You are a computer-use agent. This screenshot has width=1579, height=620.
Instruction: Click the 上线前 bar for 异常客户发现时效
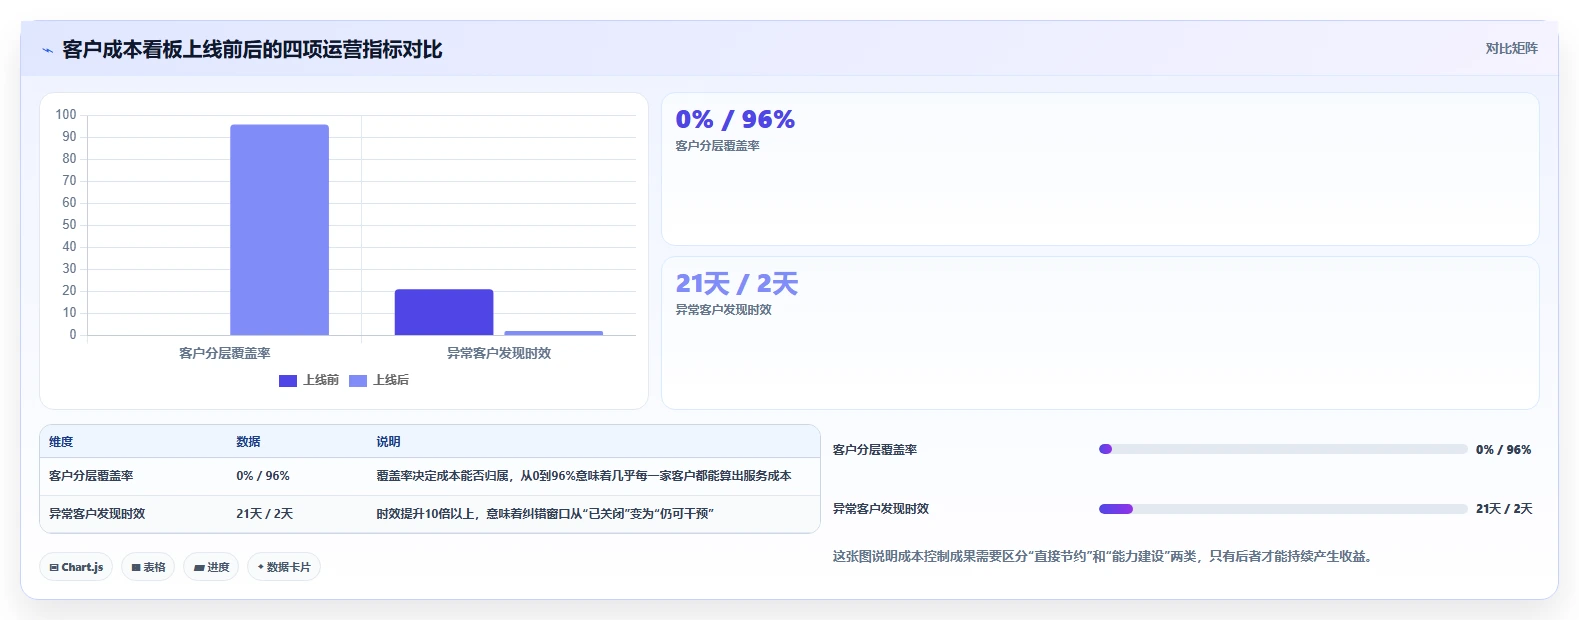point(444,312)
